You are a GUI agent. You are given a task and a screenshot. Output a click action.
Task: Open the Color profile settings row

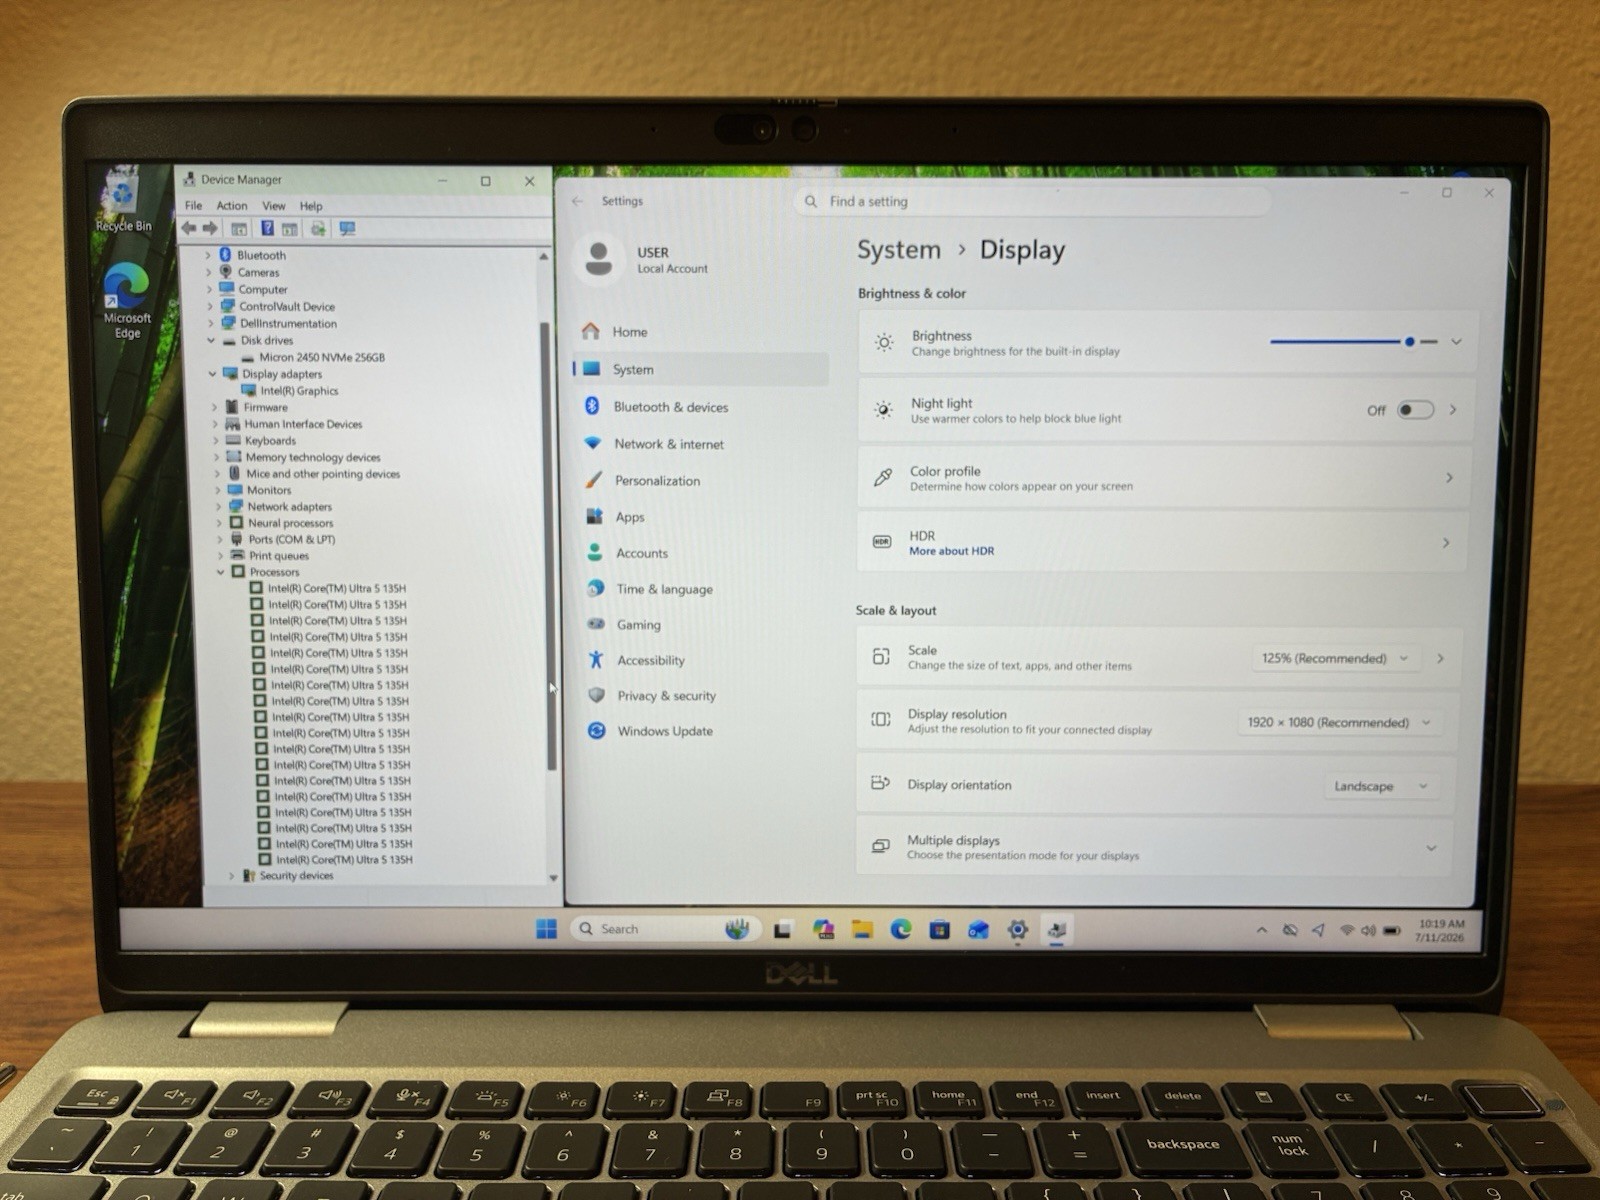click(x=1164, y=478)
